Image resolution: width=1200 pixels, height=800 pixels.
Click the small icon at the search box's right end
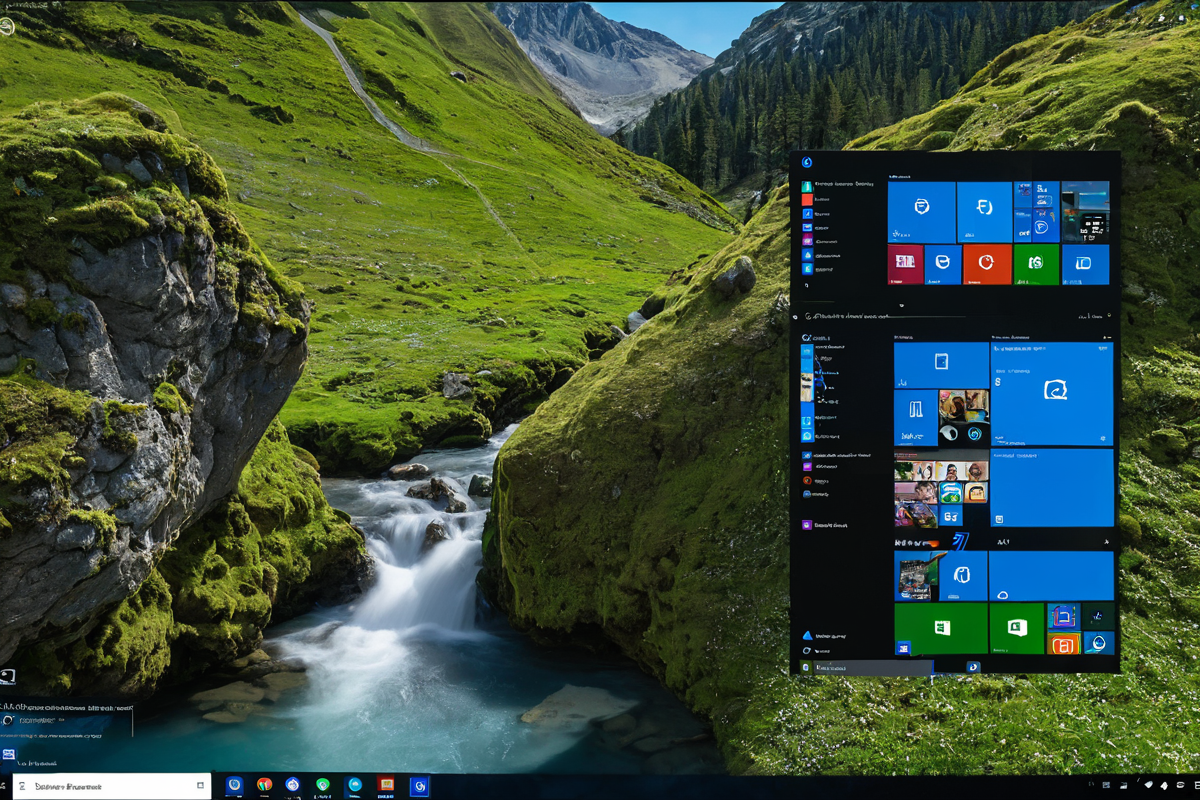200,786
